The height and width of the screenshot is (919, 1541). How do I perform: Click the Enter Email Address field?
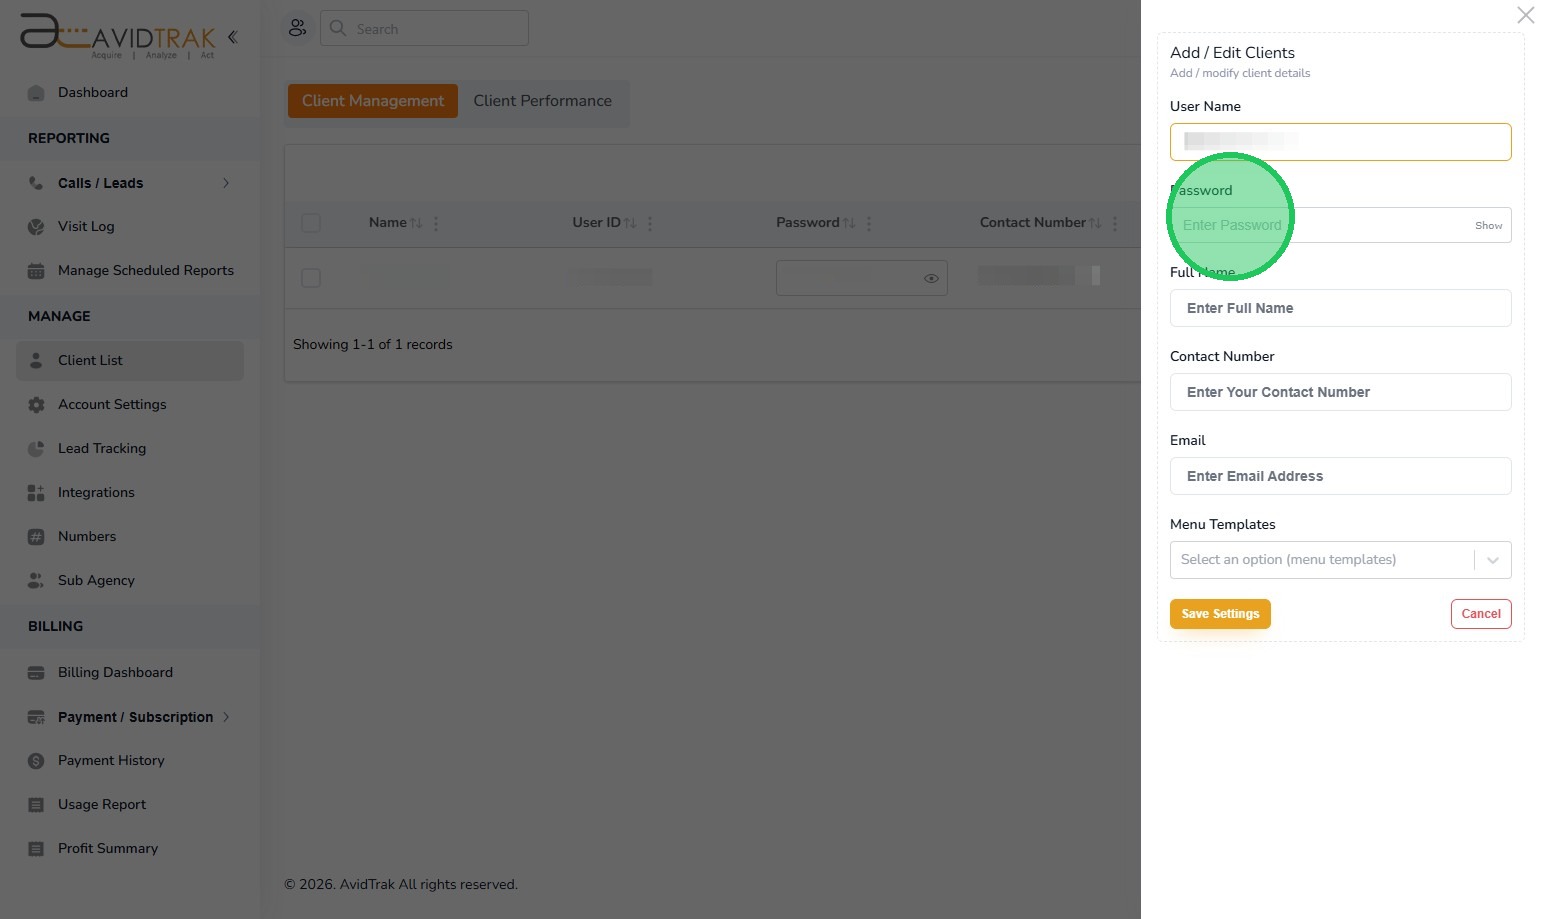tap(1340, 476)
